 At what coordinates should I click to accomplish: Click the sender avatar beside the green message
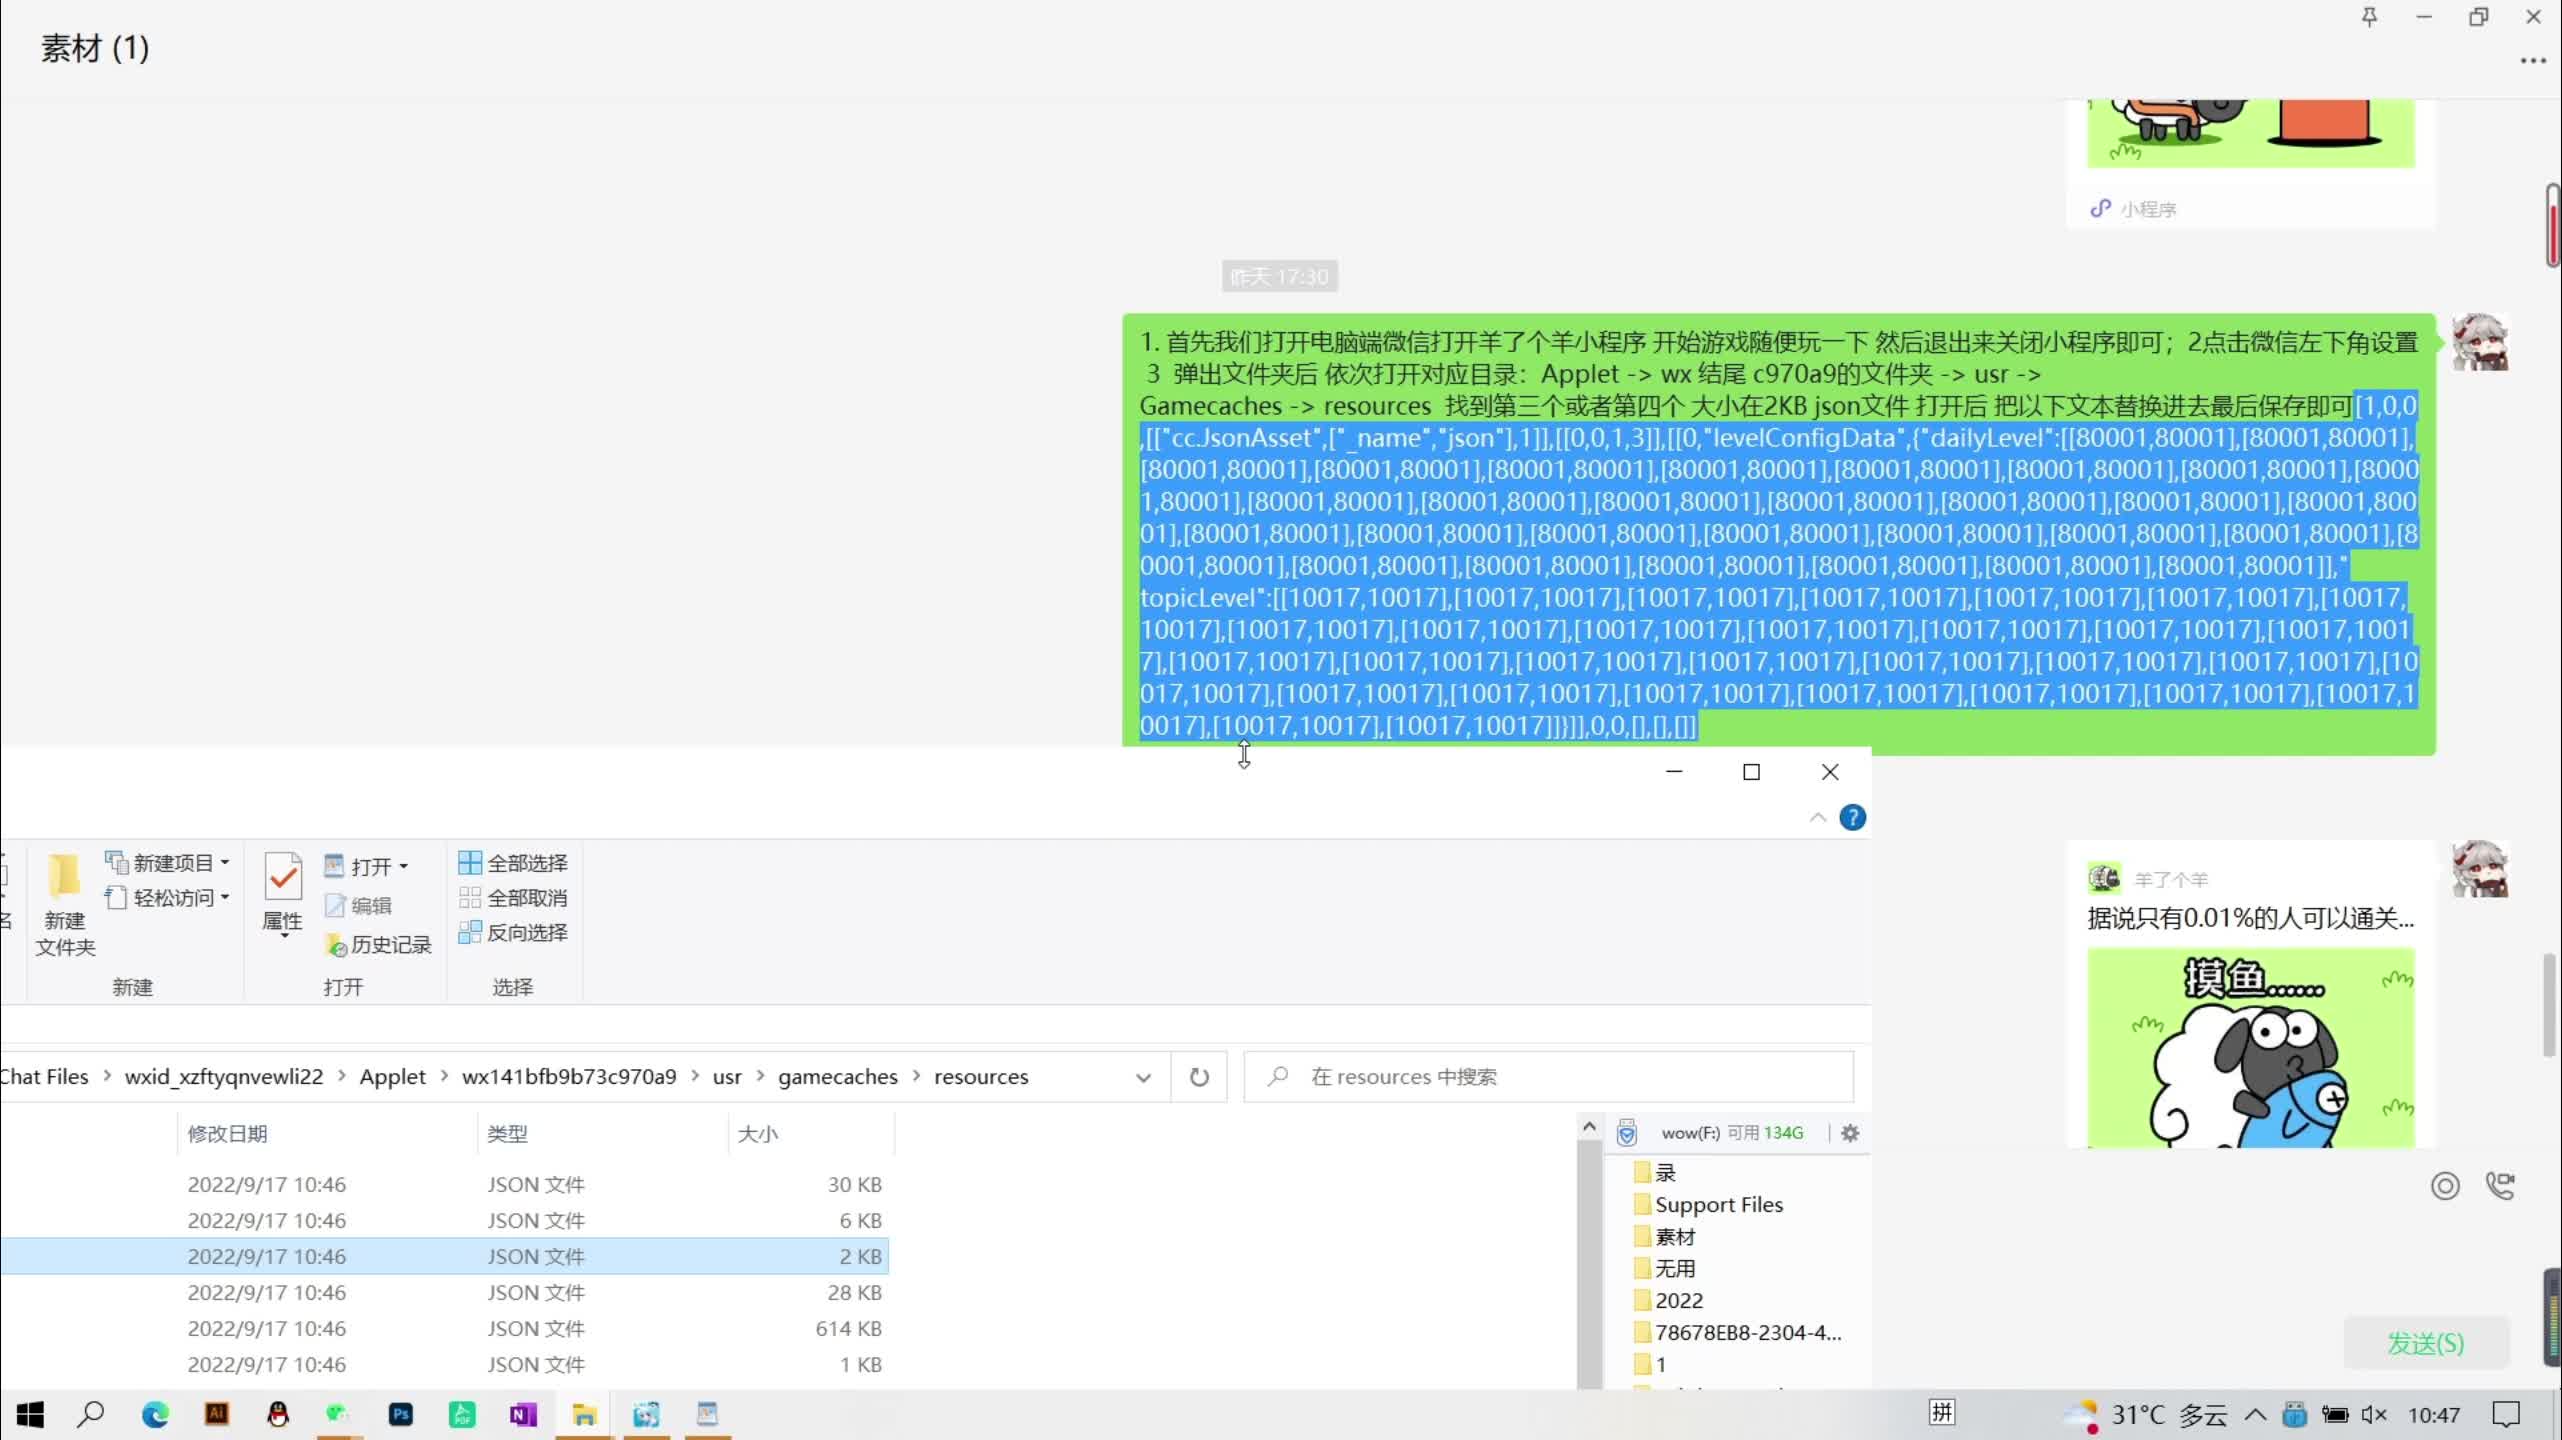(x=2480, y=342)
